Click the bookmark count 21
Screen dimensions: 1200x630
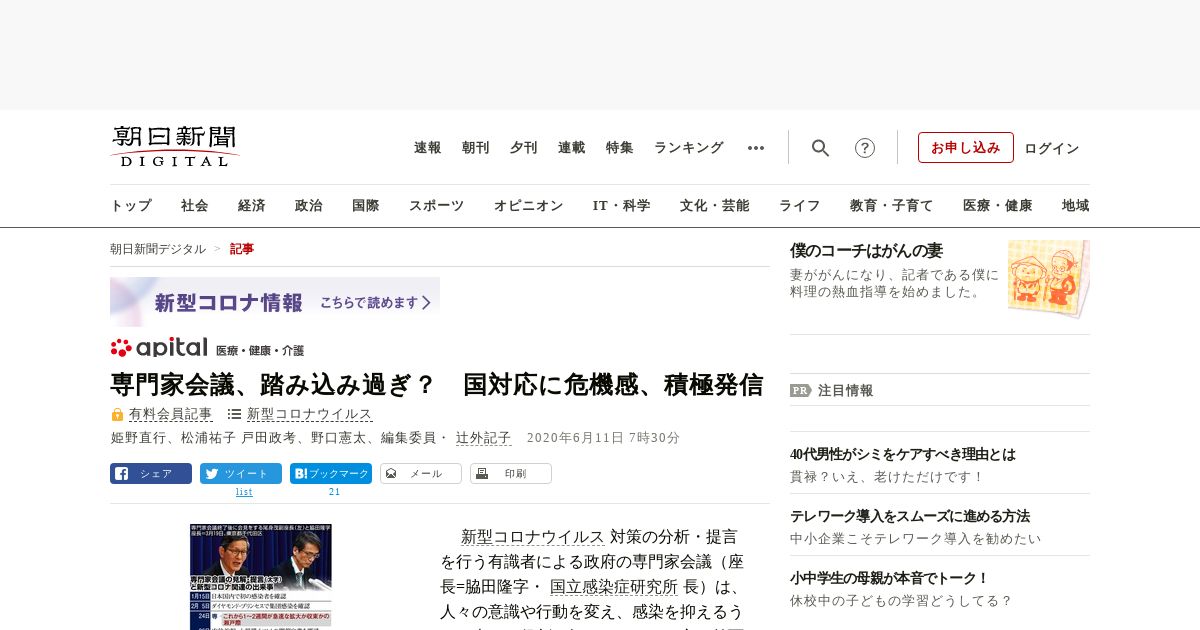tap(334, 492)
